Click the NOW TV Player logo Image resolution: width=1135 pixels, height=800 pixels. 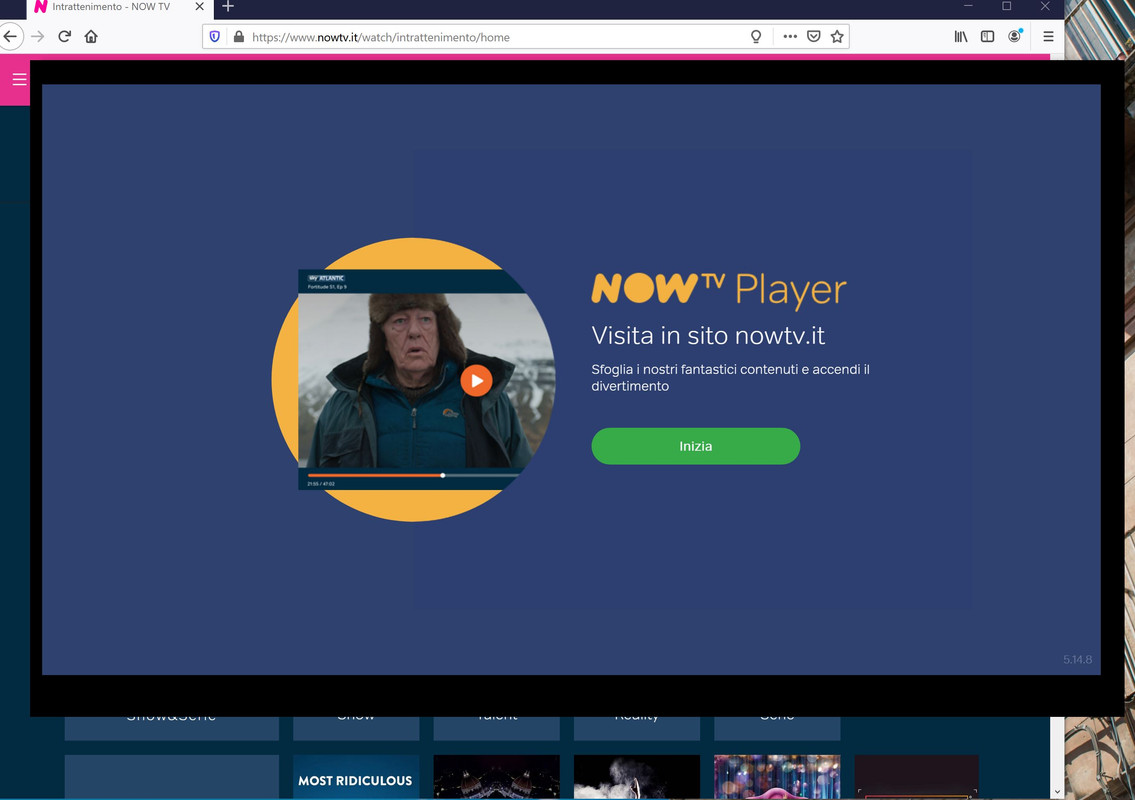coord(719,290)
